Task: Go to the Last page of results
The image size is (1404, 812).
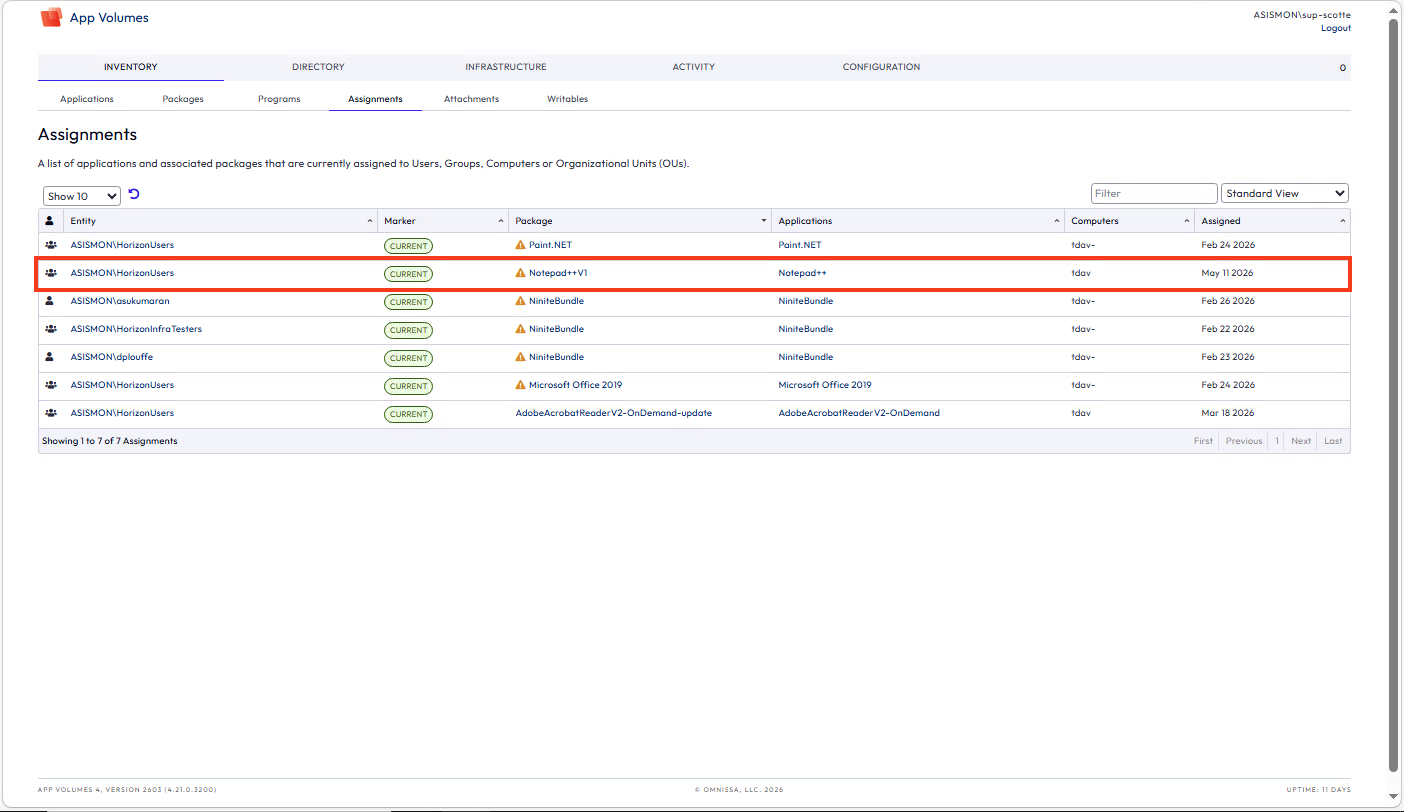Action: tap(1333, 441)
